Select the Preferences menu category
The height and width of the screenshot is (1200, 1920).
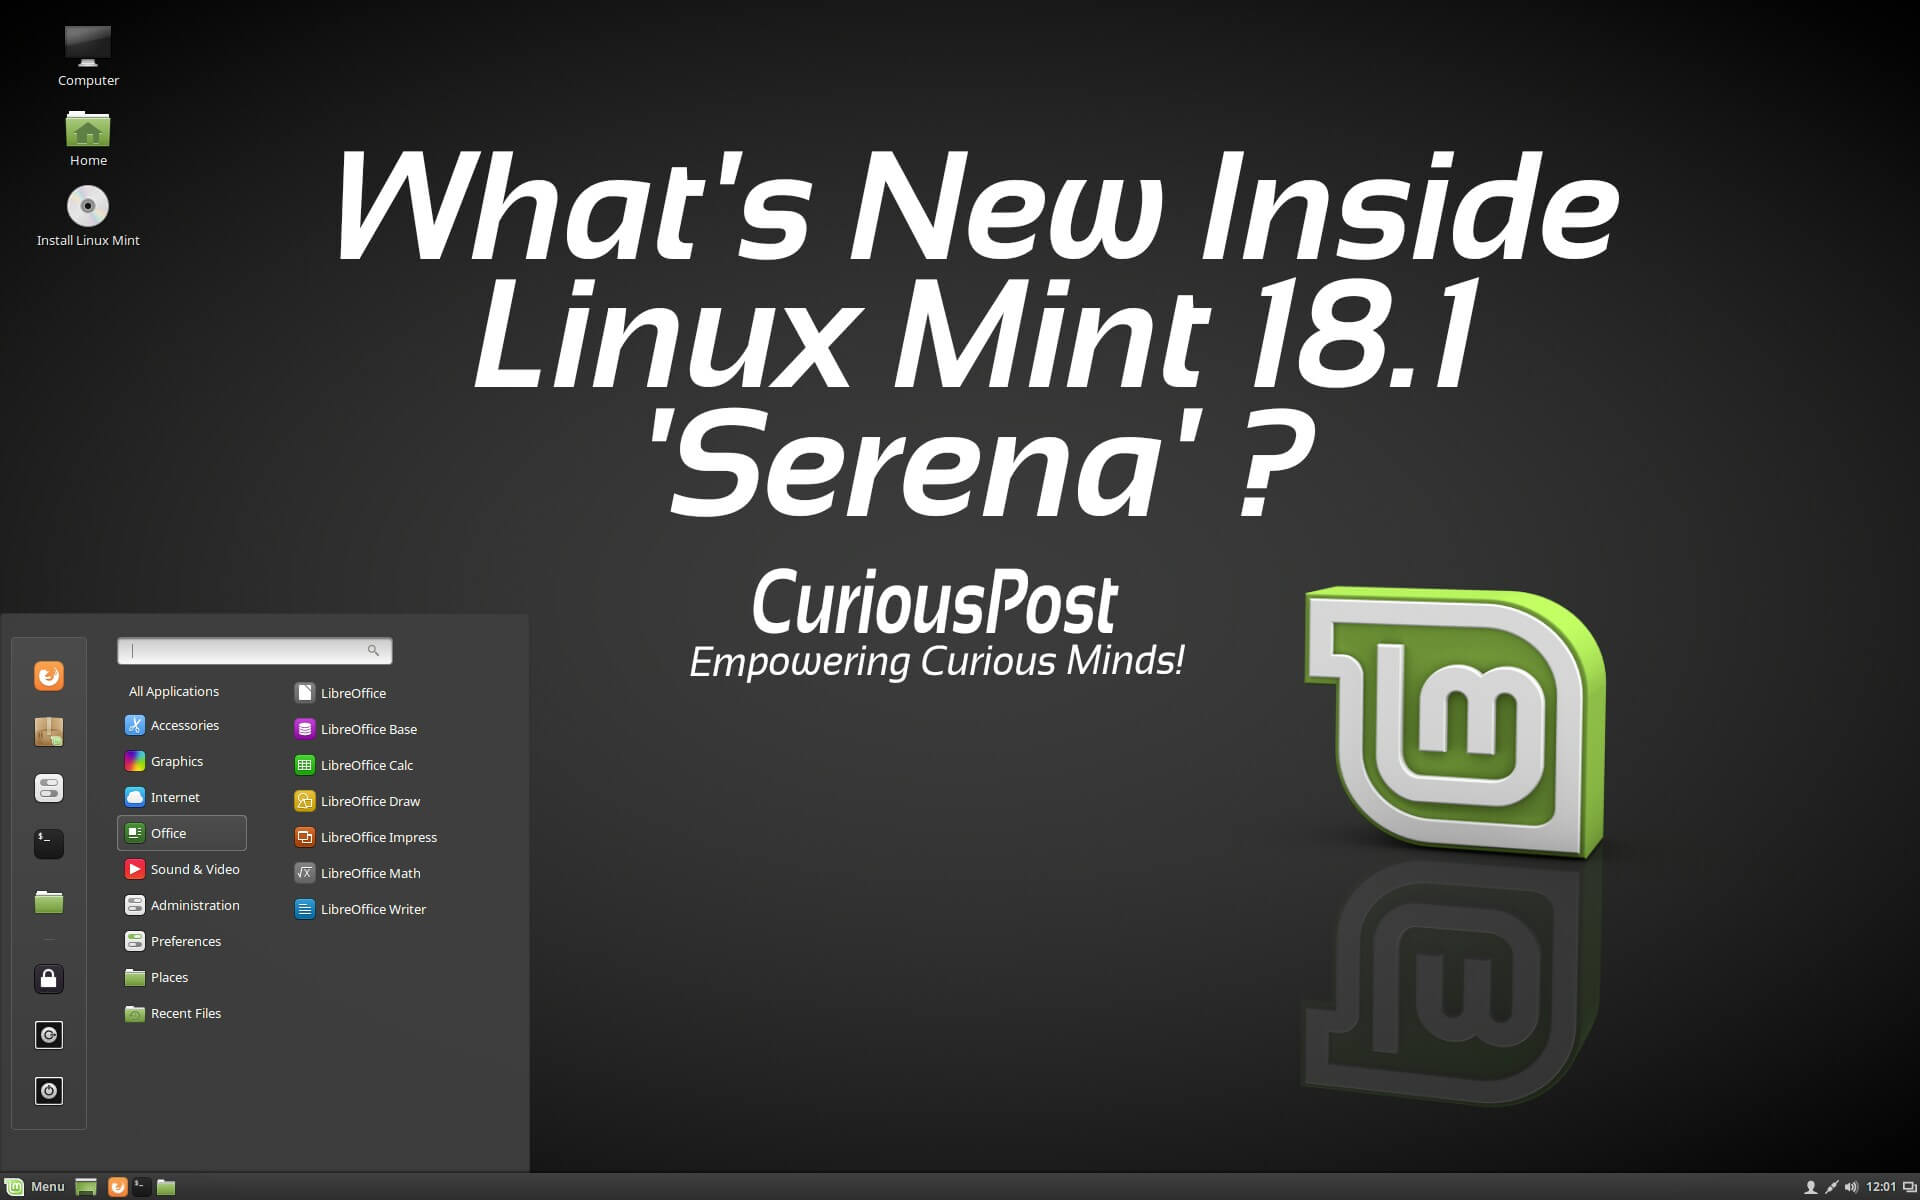click(185, 940)
